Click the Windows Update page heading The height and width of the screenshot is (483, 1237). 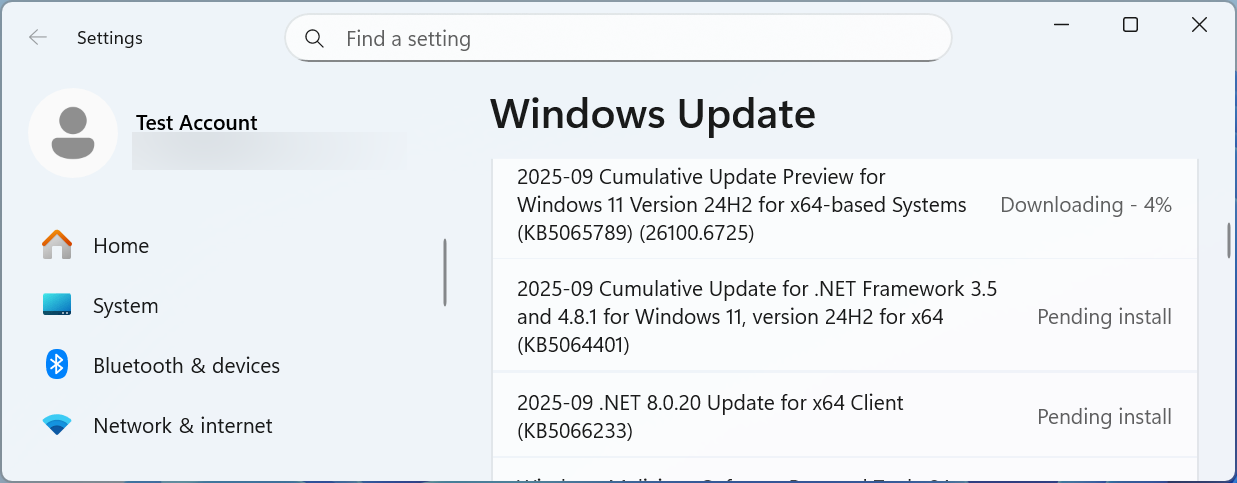pyautogui.click(x=653, y=114)
